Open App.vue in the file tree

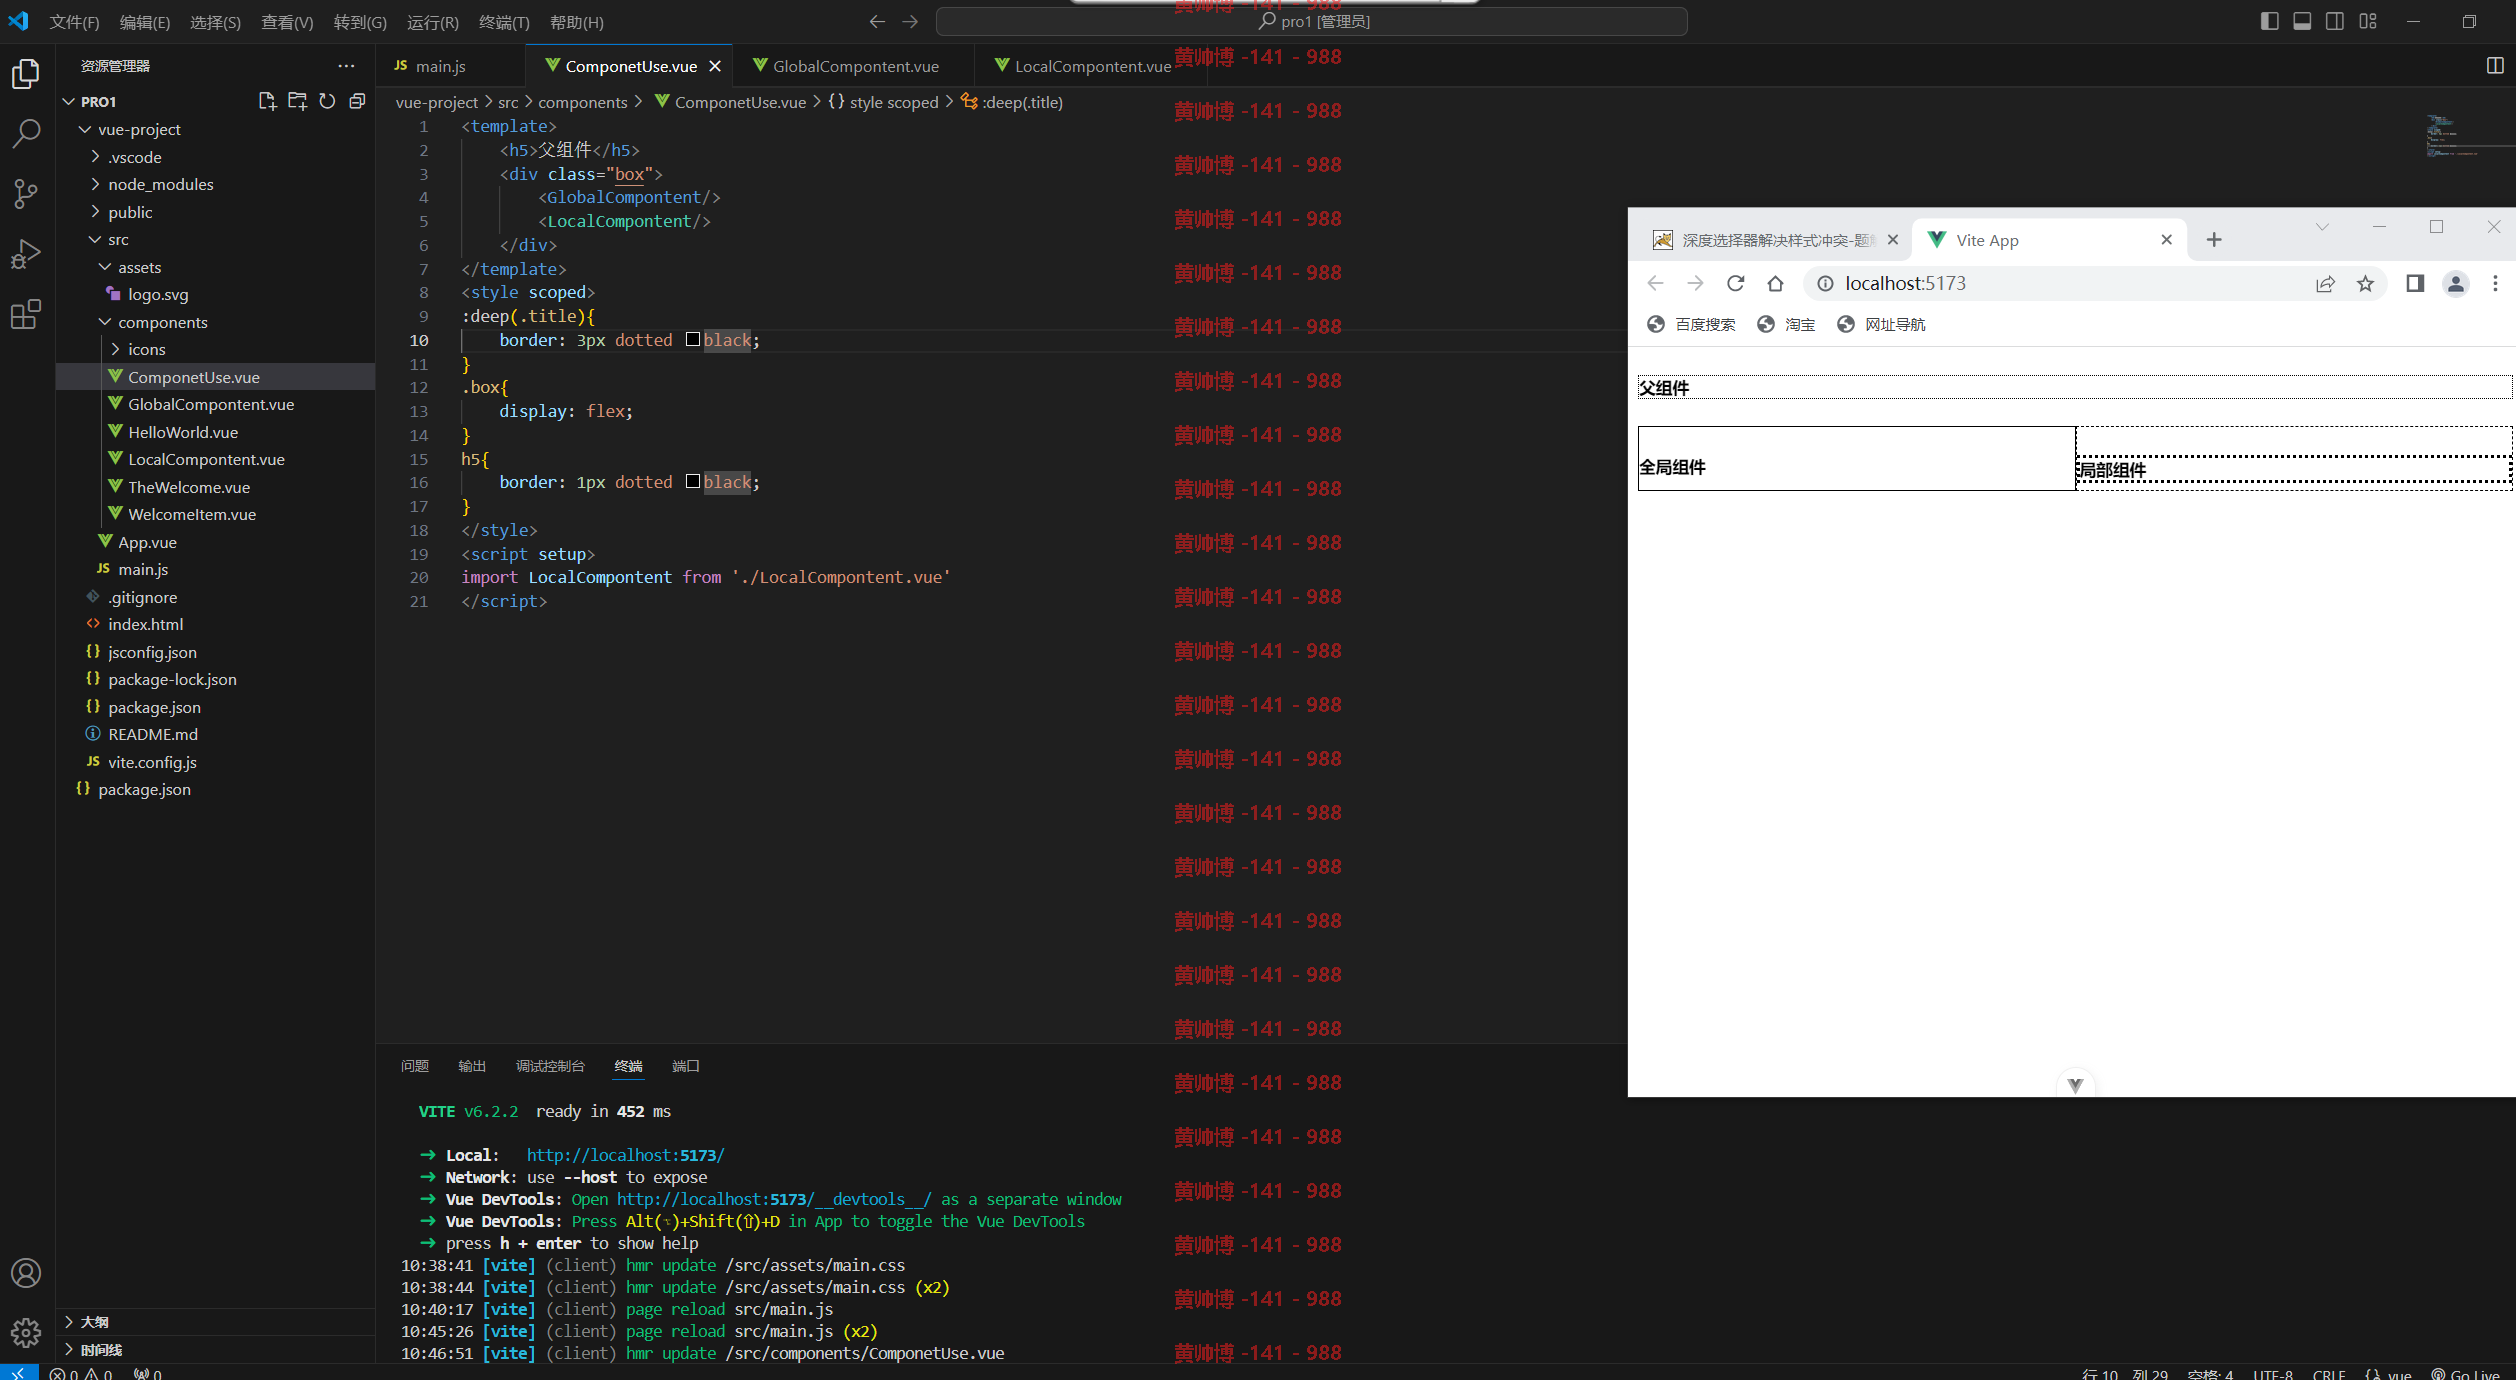(146, 542)
